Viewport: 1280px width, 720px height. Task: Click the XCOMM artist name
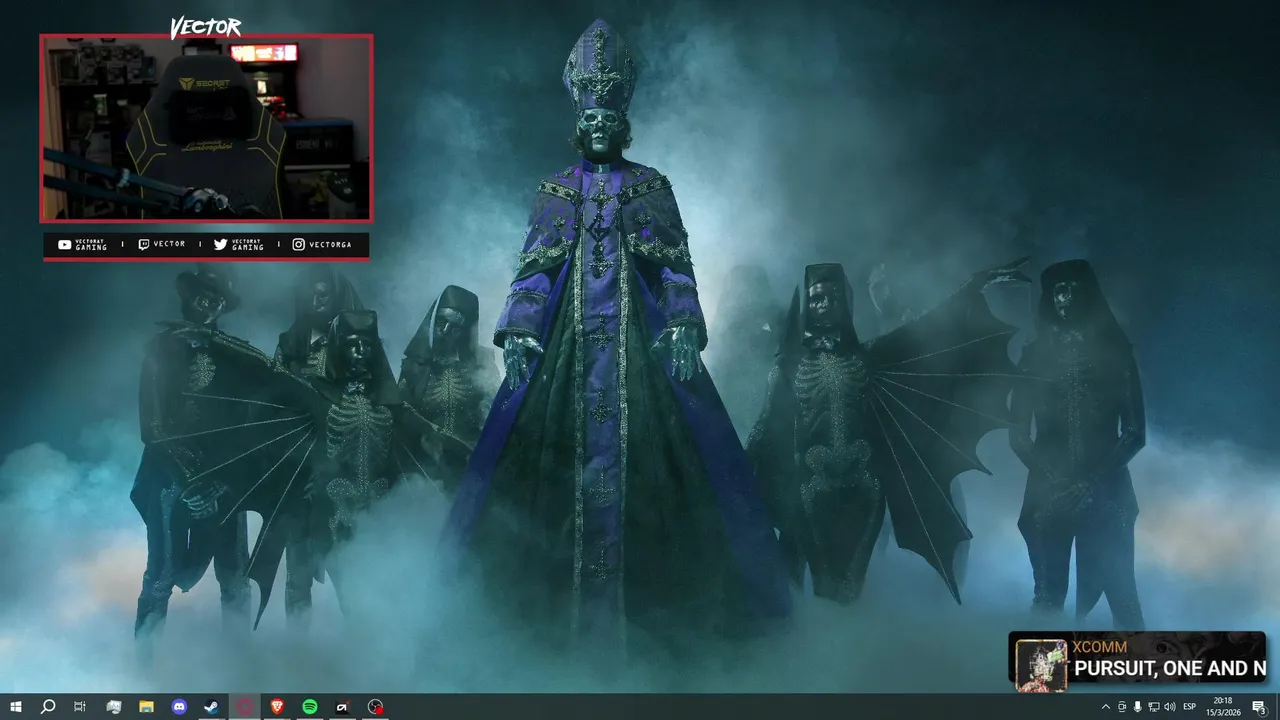1100,647
